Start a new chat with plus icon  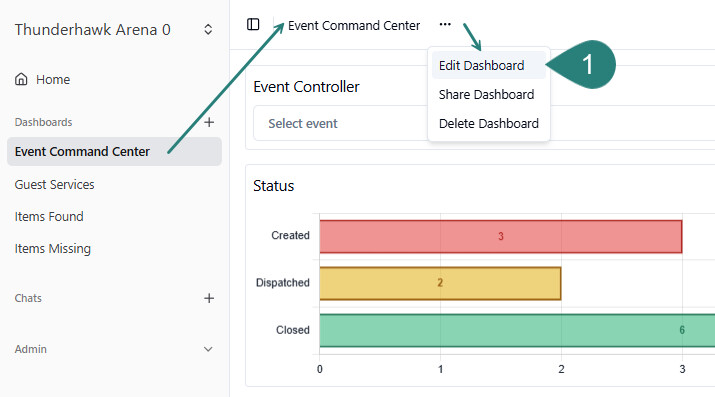pos(209,298)
